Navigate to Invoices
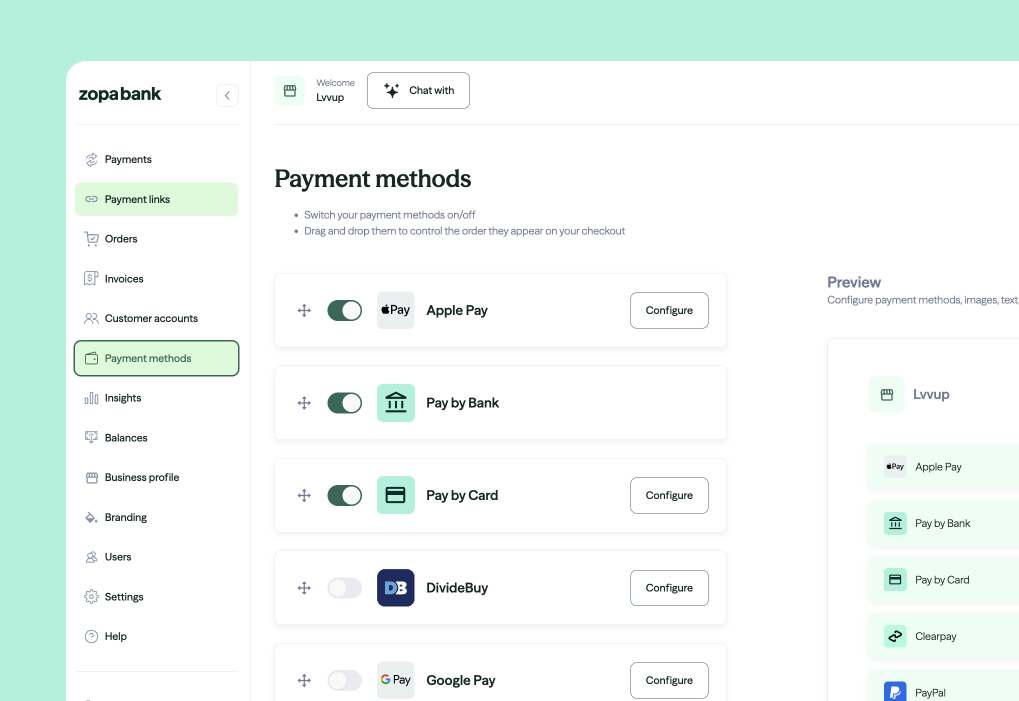Image resolution: width=1019 pixels, height=701 pixels. coord(157,279)
